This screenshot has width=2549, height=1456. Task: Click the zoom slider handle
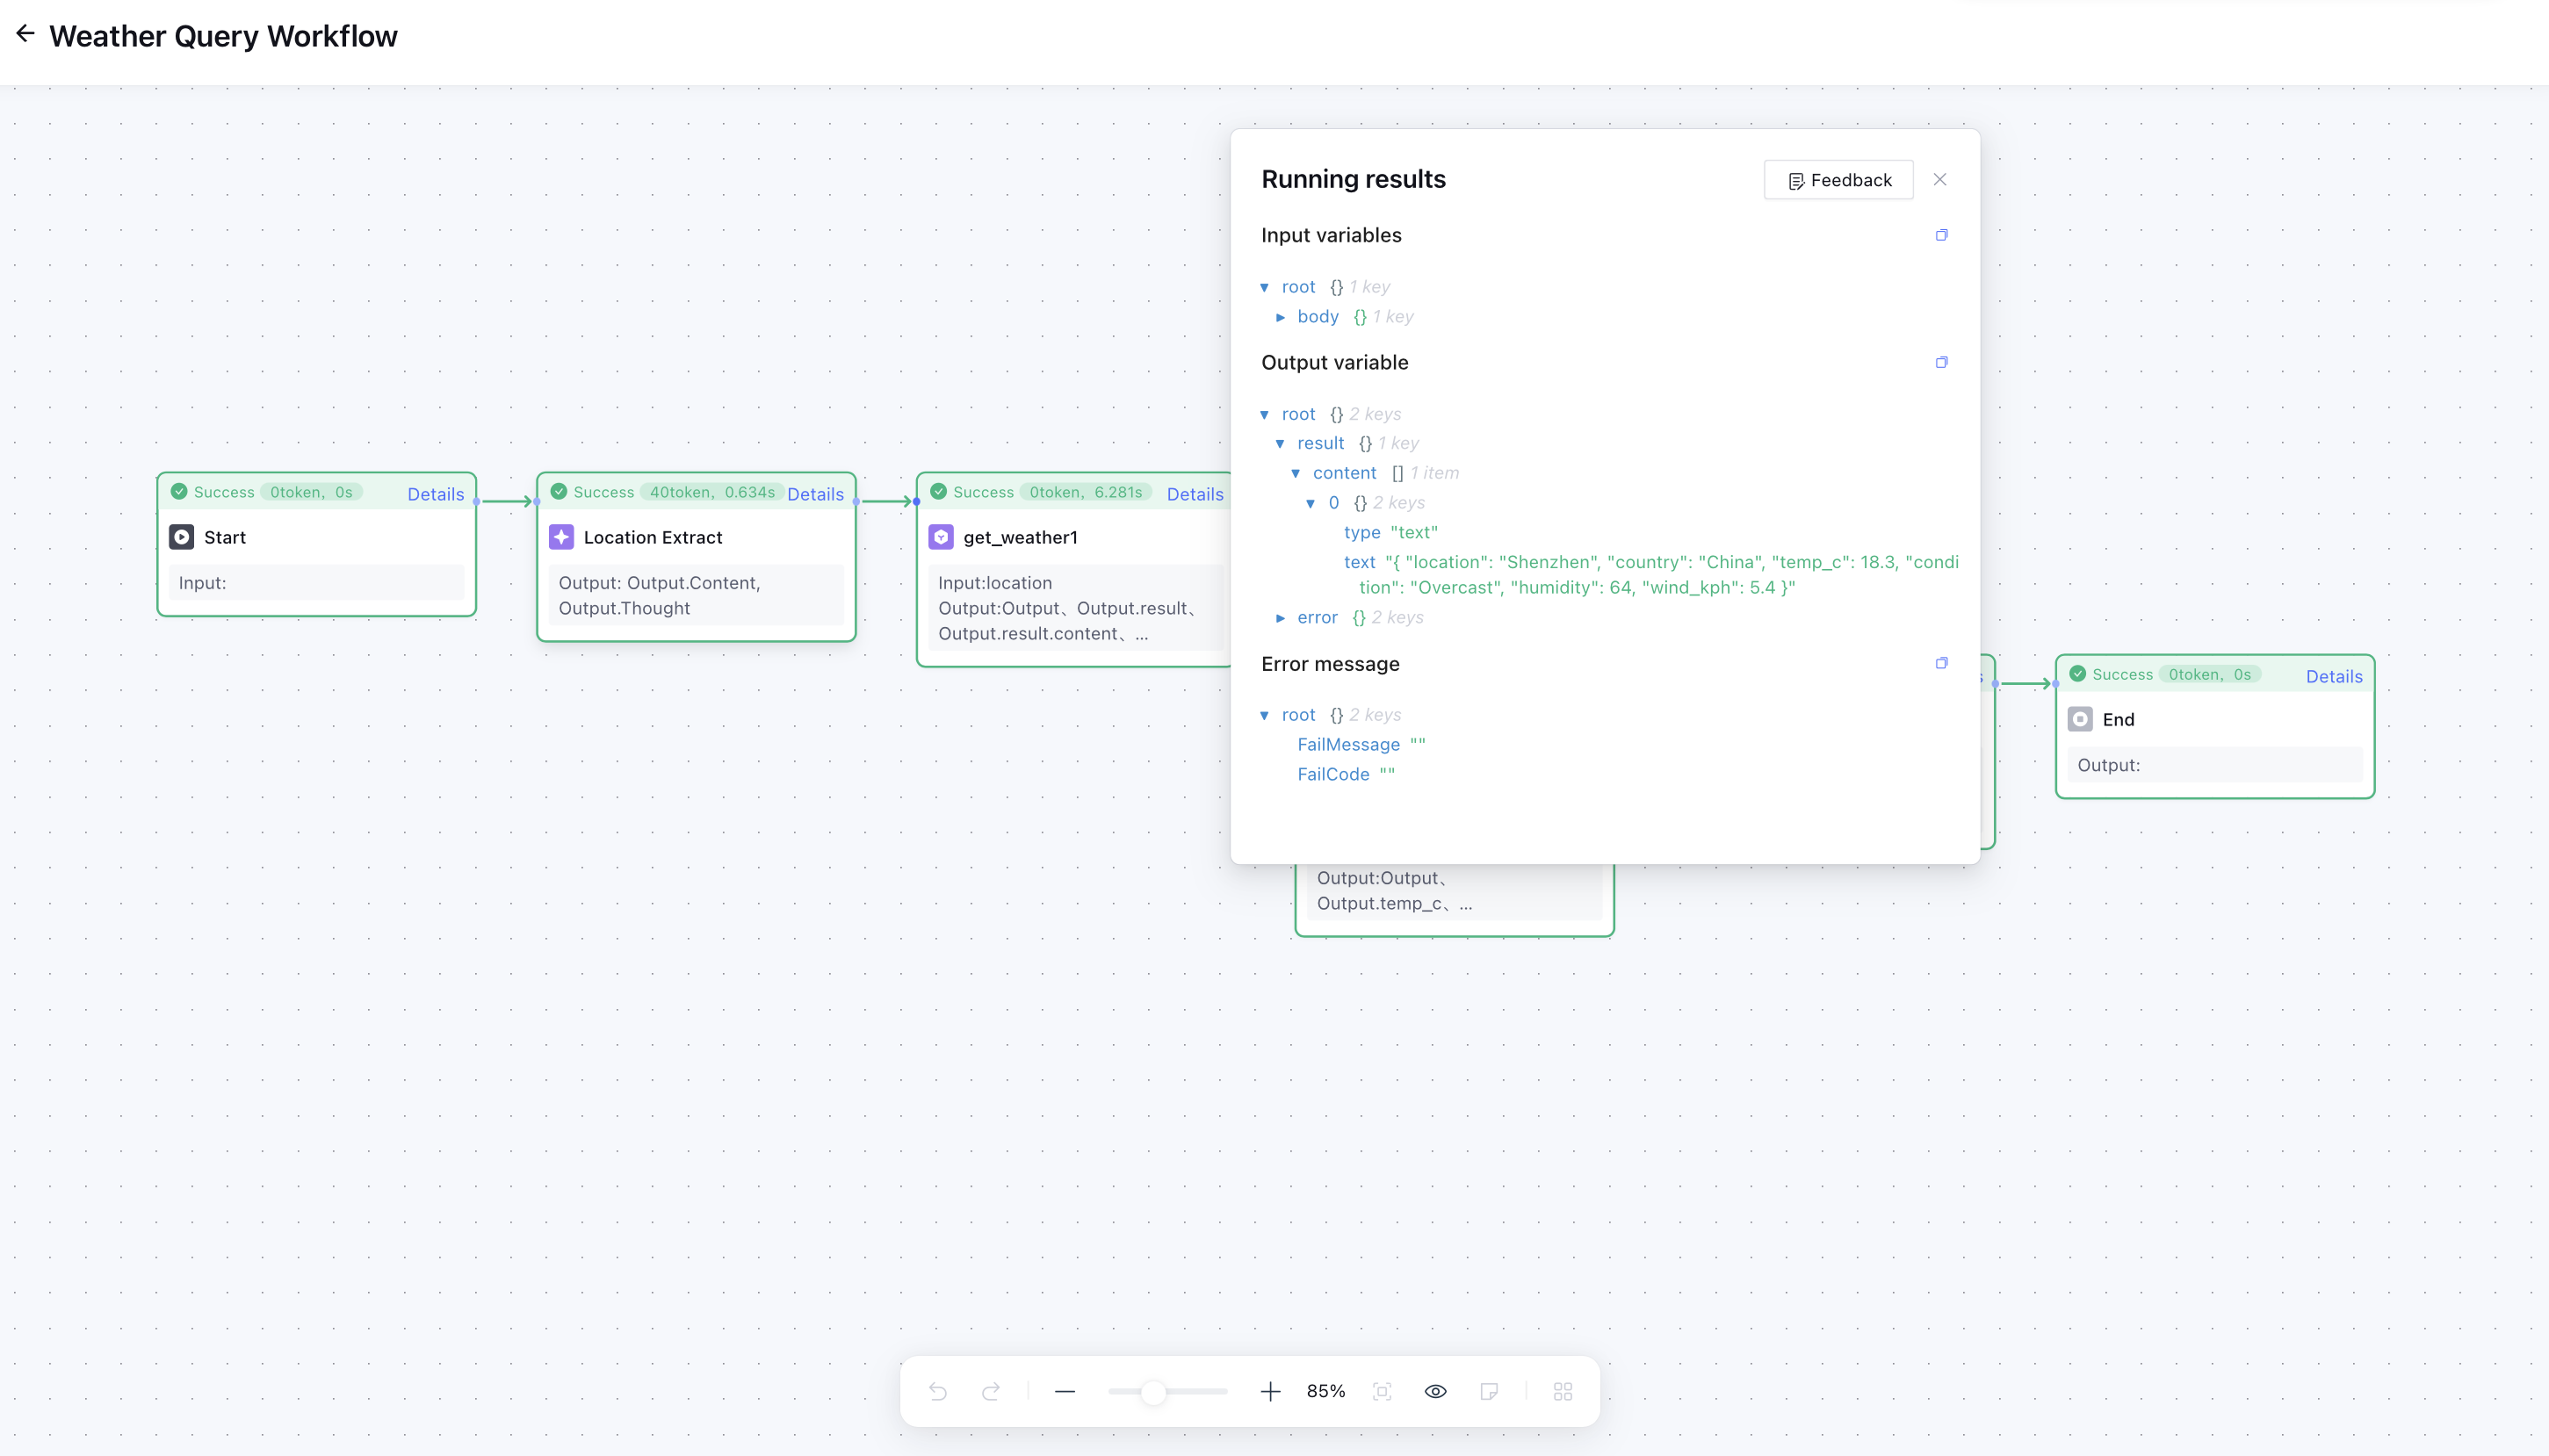[x=1154, y=1390]
